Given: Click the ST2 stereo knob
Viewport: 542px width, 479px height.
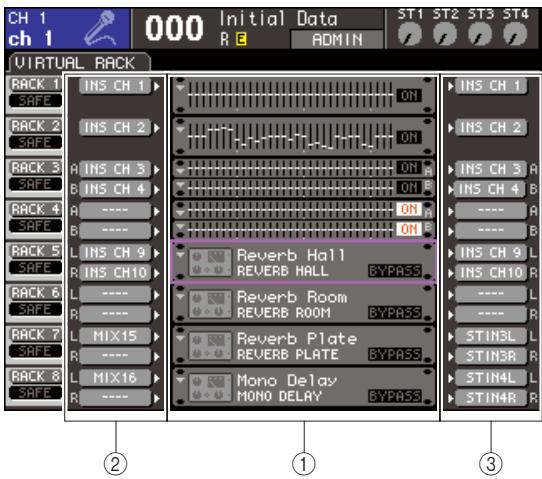Looking at the screenshot, I should click(x=445, y=34).
